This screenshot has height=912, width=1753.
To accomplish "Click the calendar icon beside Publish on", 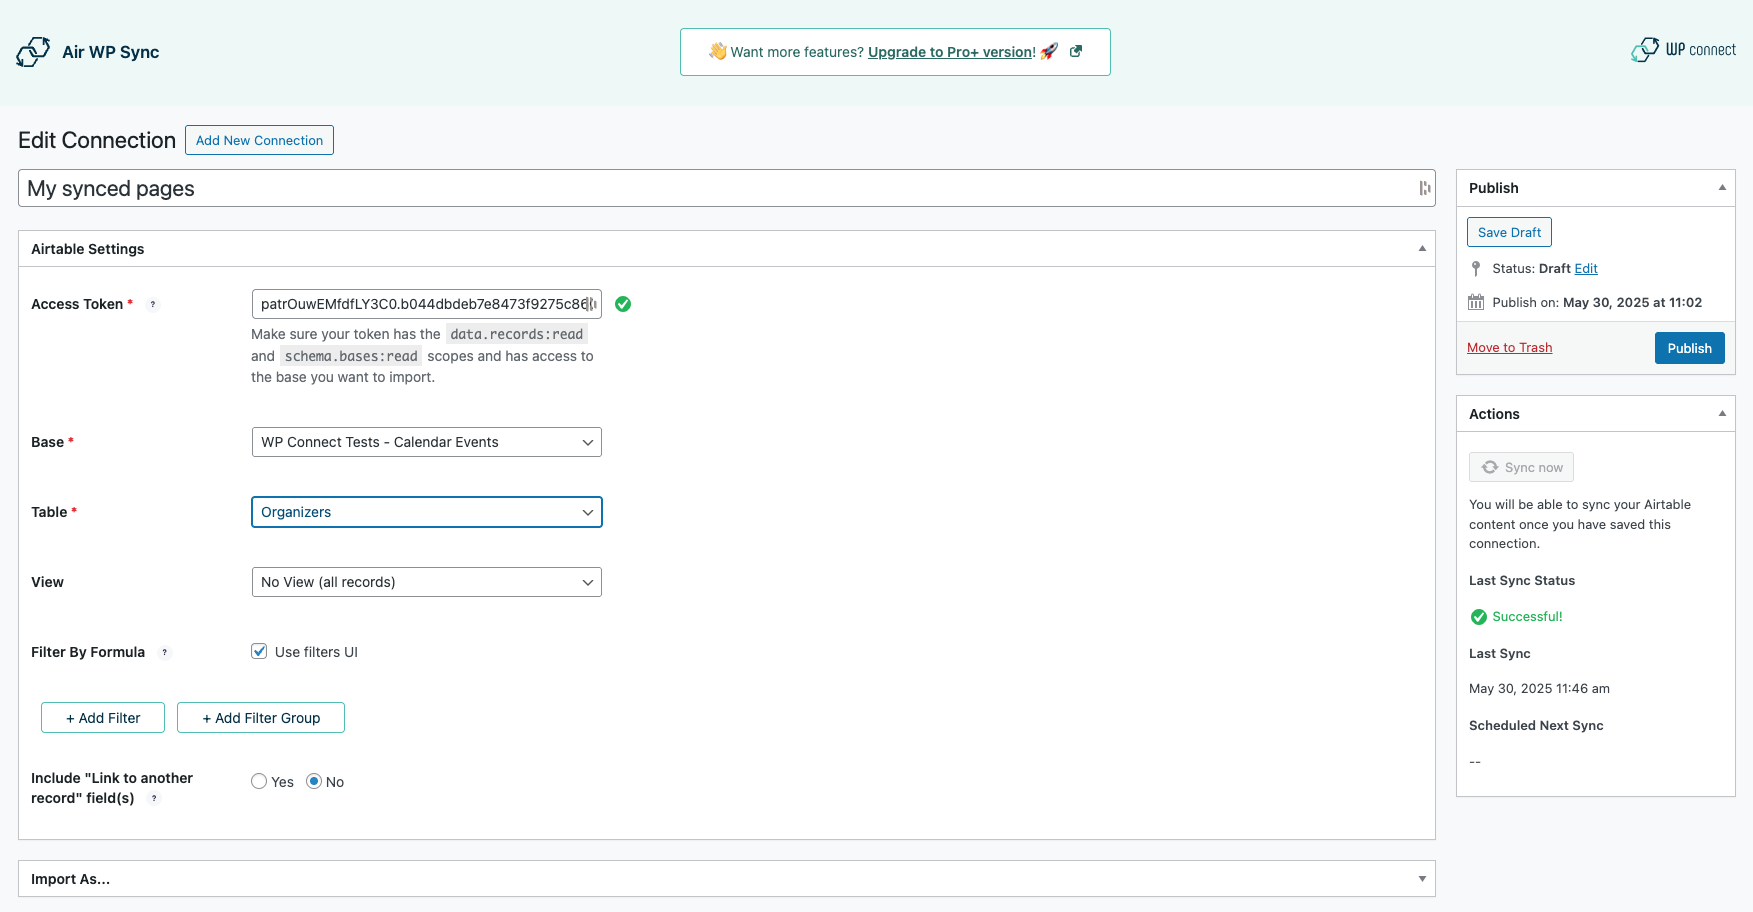I will [1476, 302].
